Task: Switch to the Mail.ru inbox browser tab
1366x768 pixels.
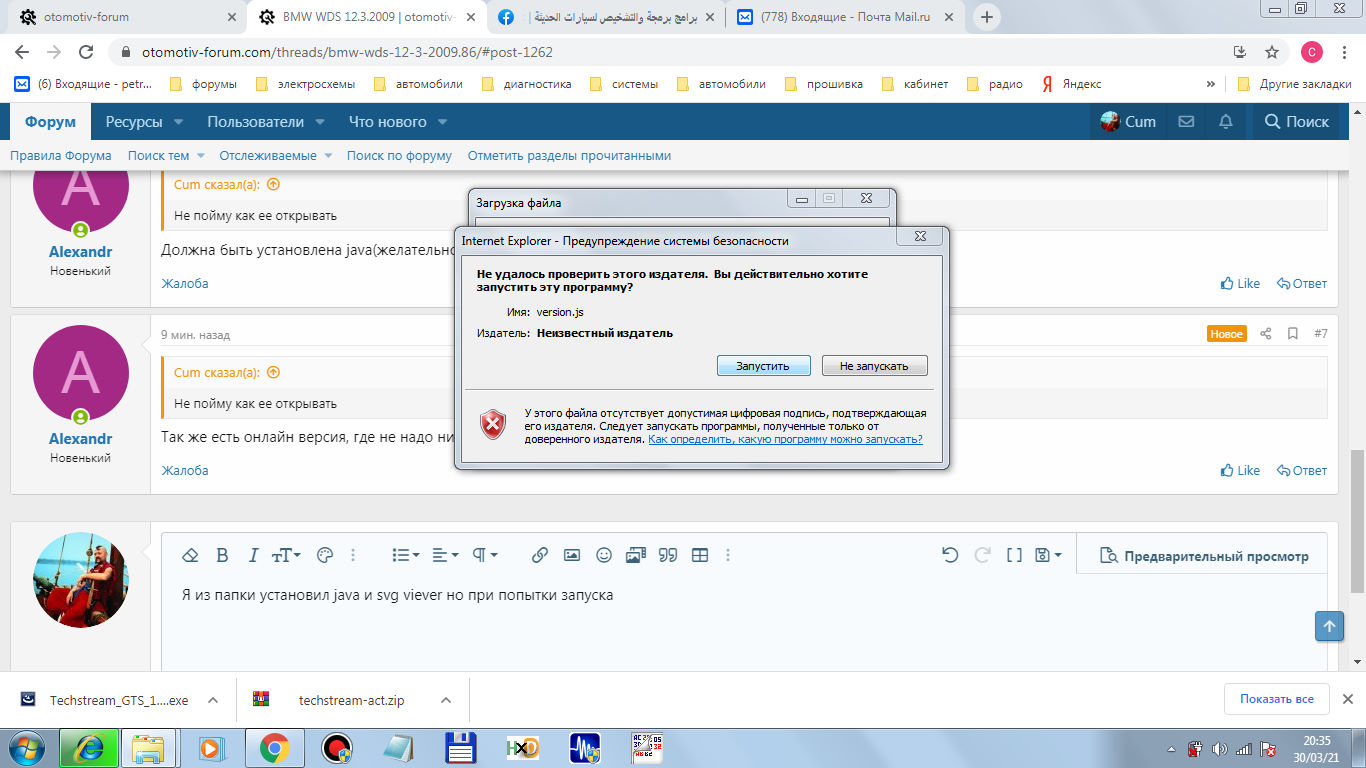Action: point(841,17)
